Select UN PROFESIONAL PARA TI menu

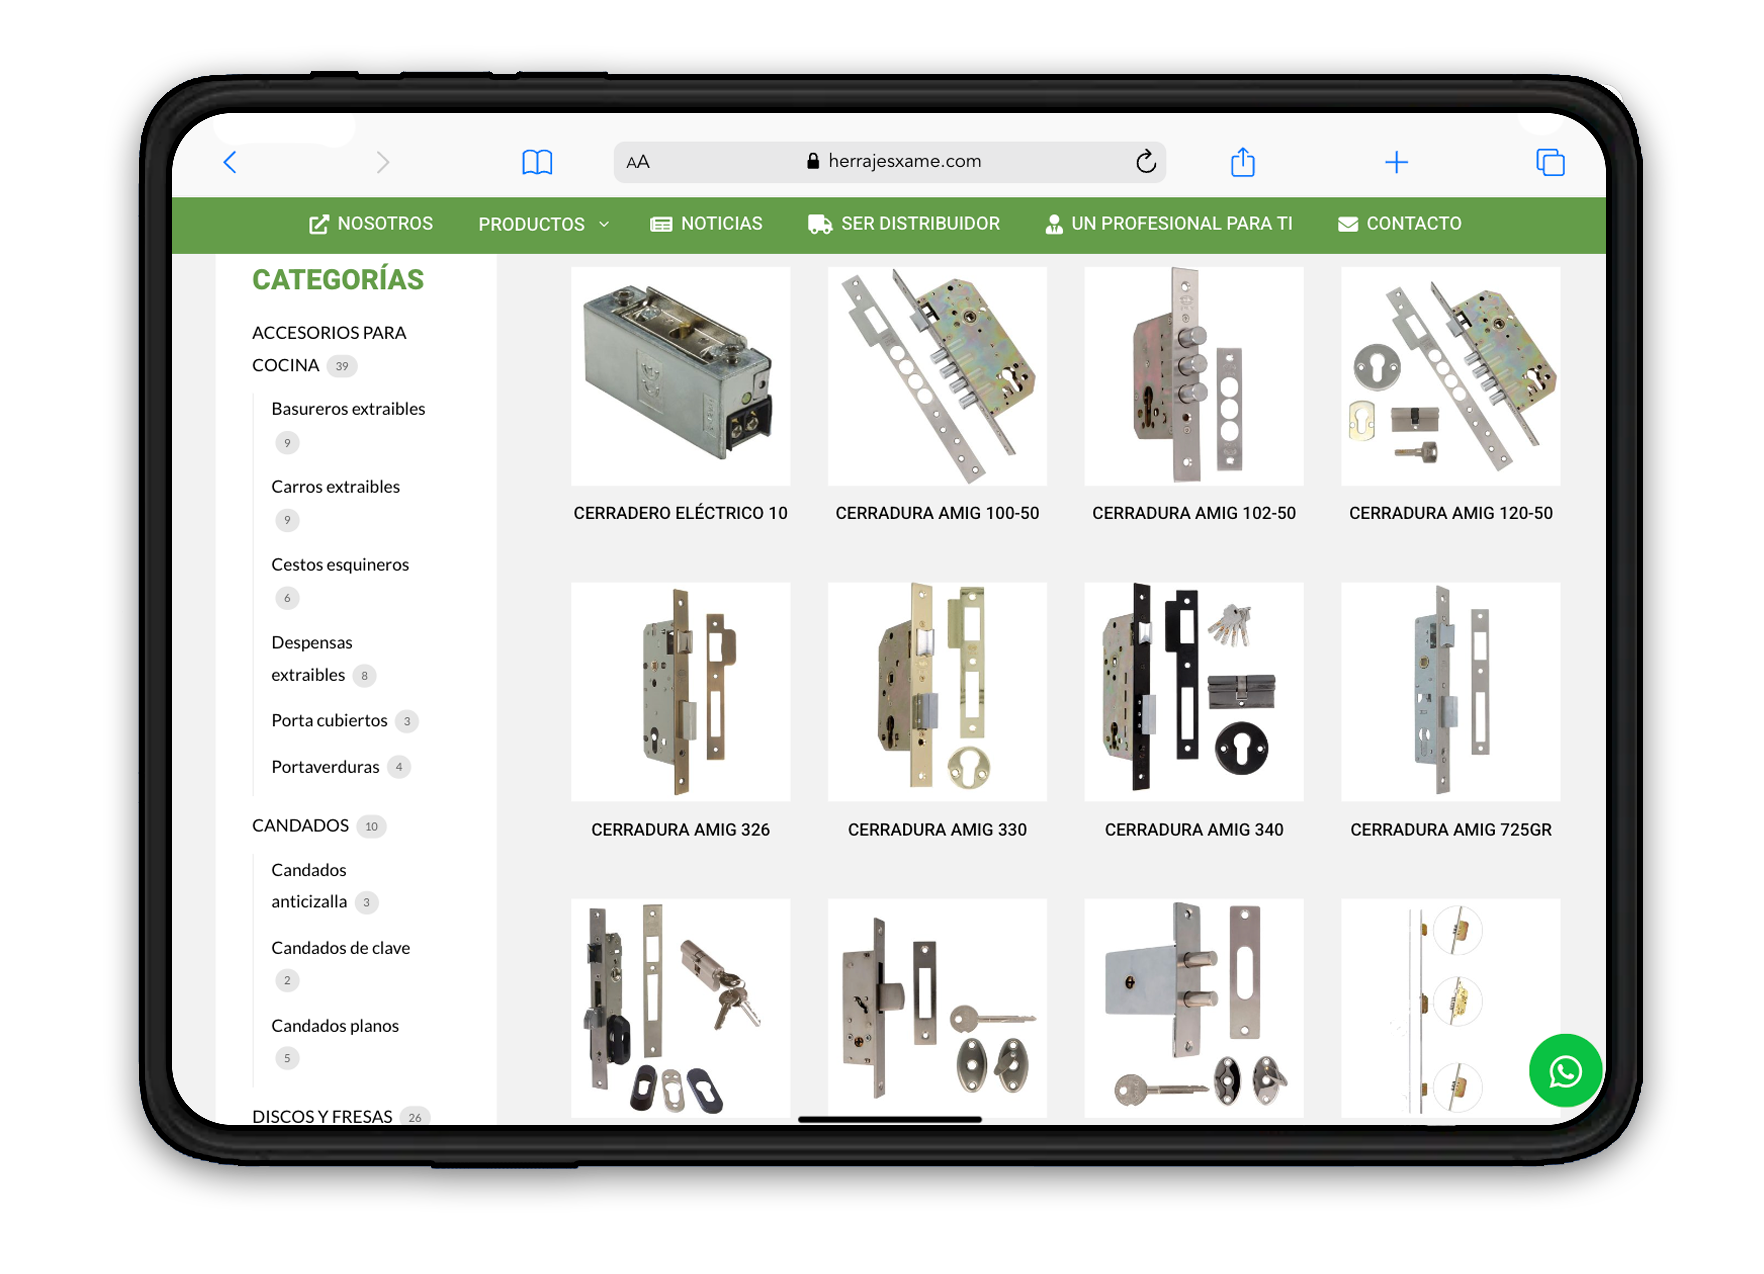click(x=1168, y=224)
